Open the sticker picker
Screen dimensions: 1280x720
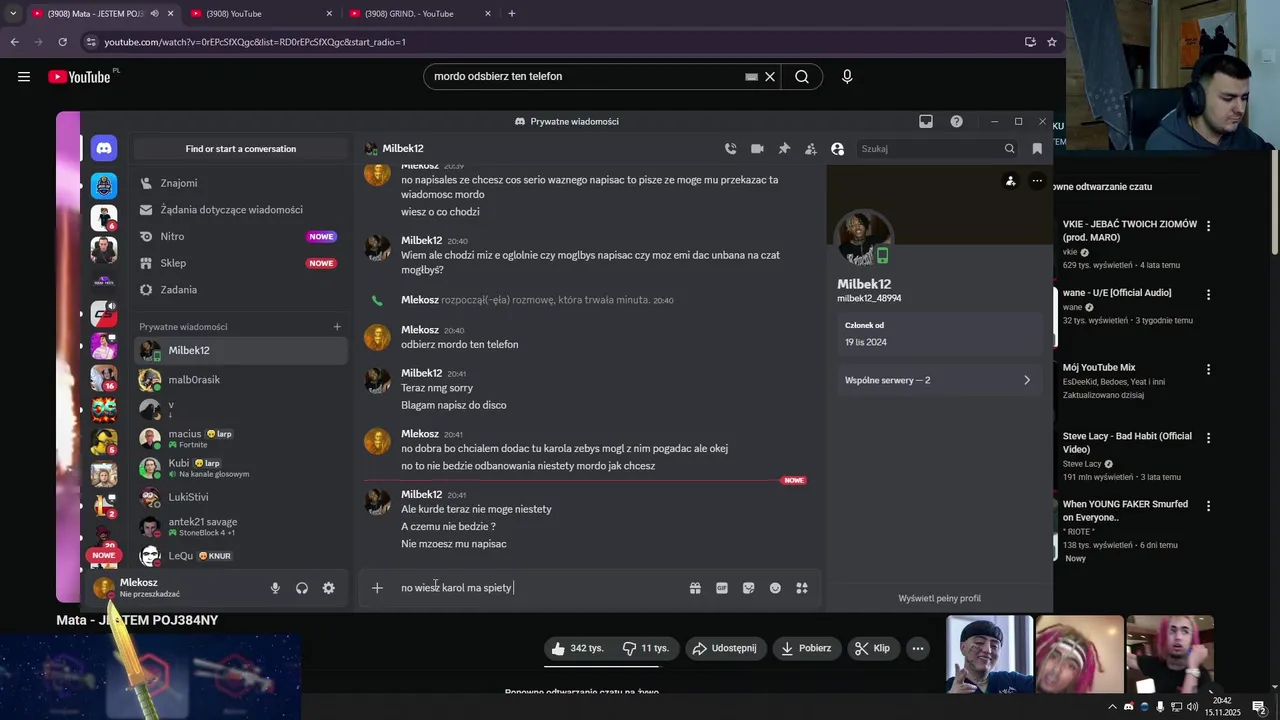click(x=748, y=588)
